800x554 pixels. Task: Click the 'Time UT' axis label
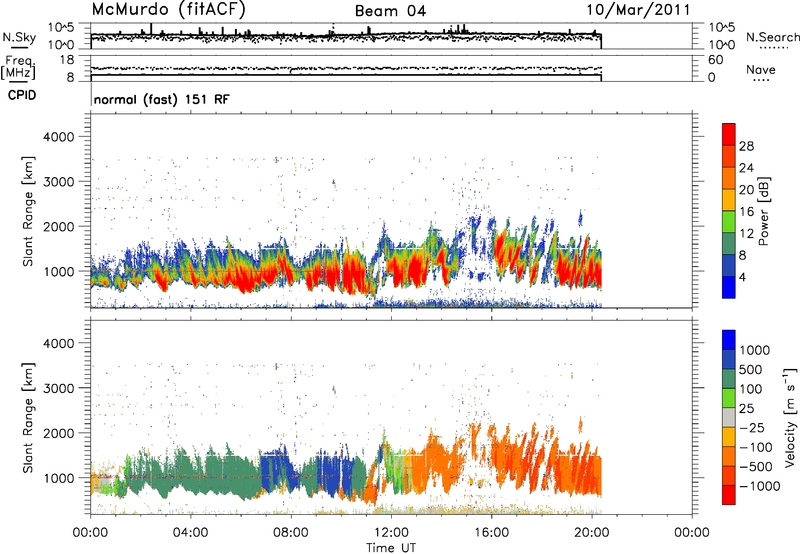(x=391, y=548)
